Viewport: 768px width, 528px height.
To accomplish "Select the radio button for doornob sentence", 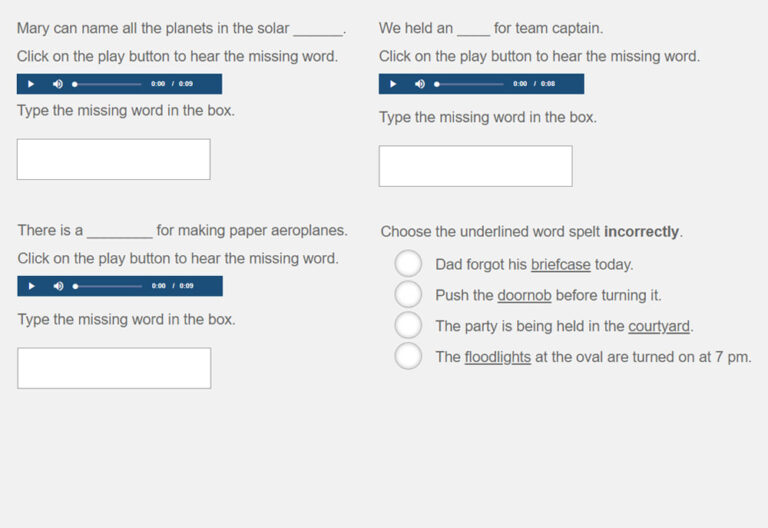I will pos(408,295).
